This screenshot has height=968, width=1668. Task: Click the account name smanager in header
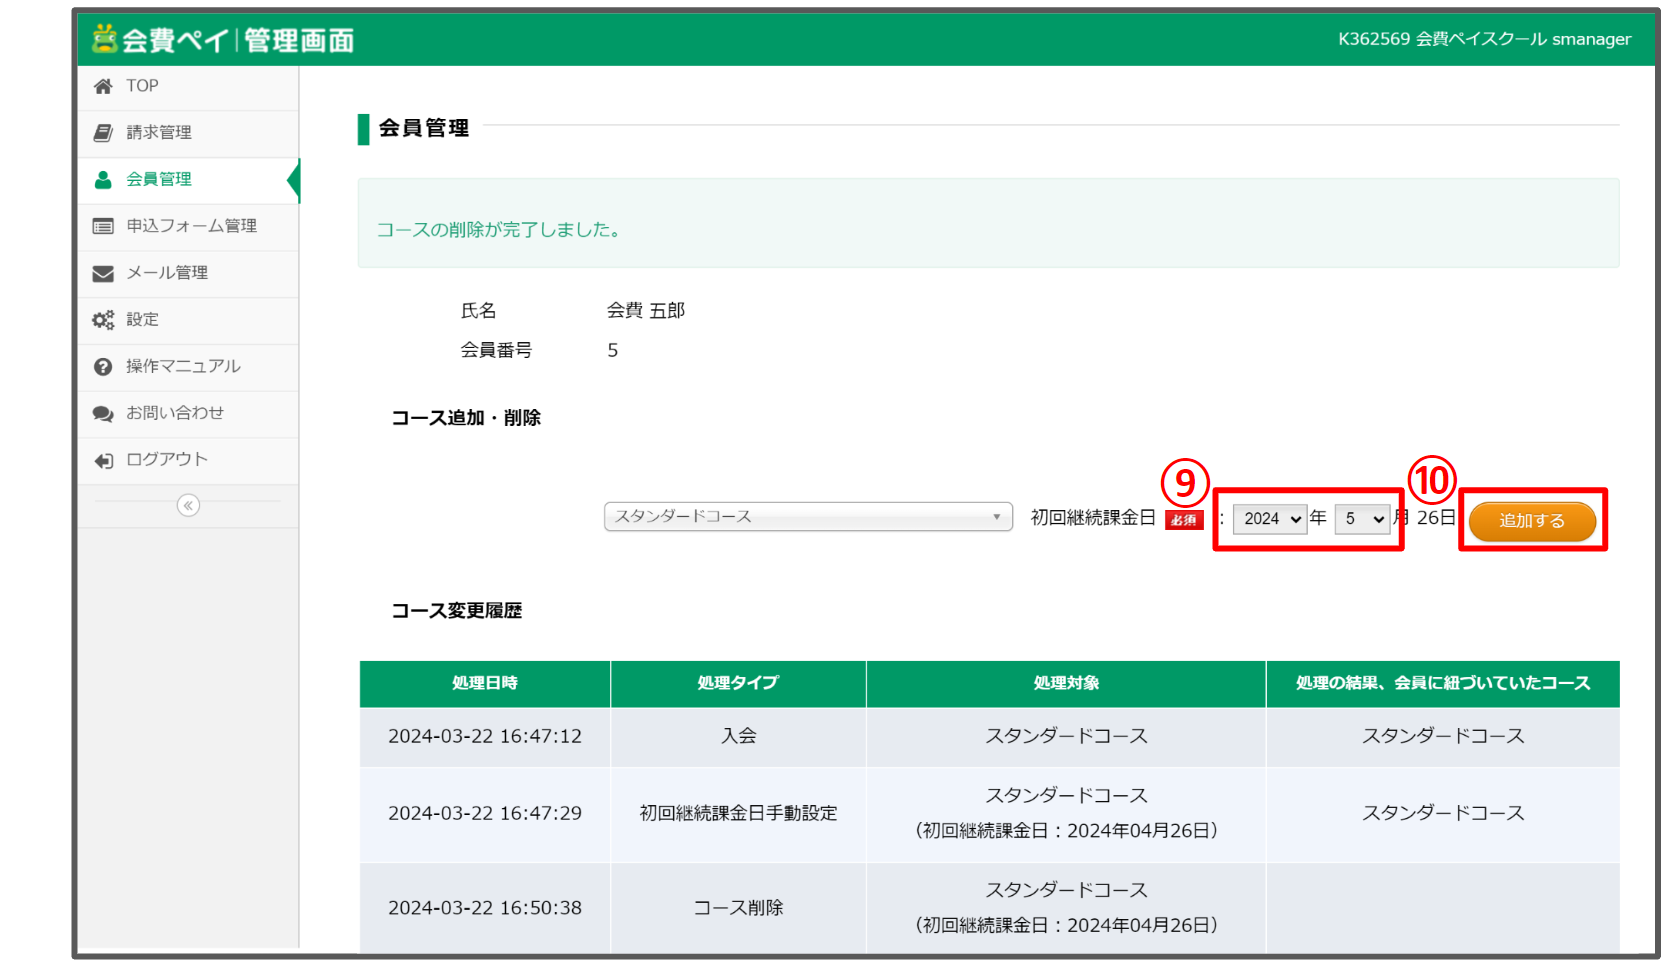(1590, 39)
